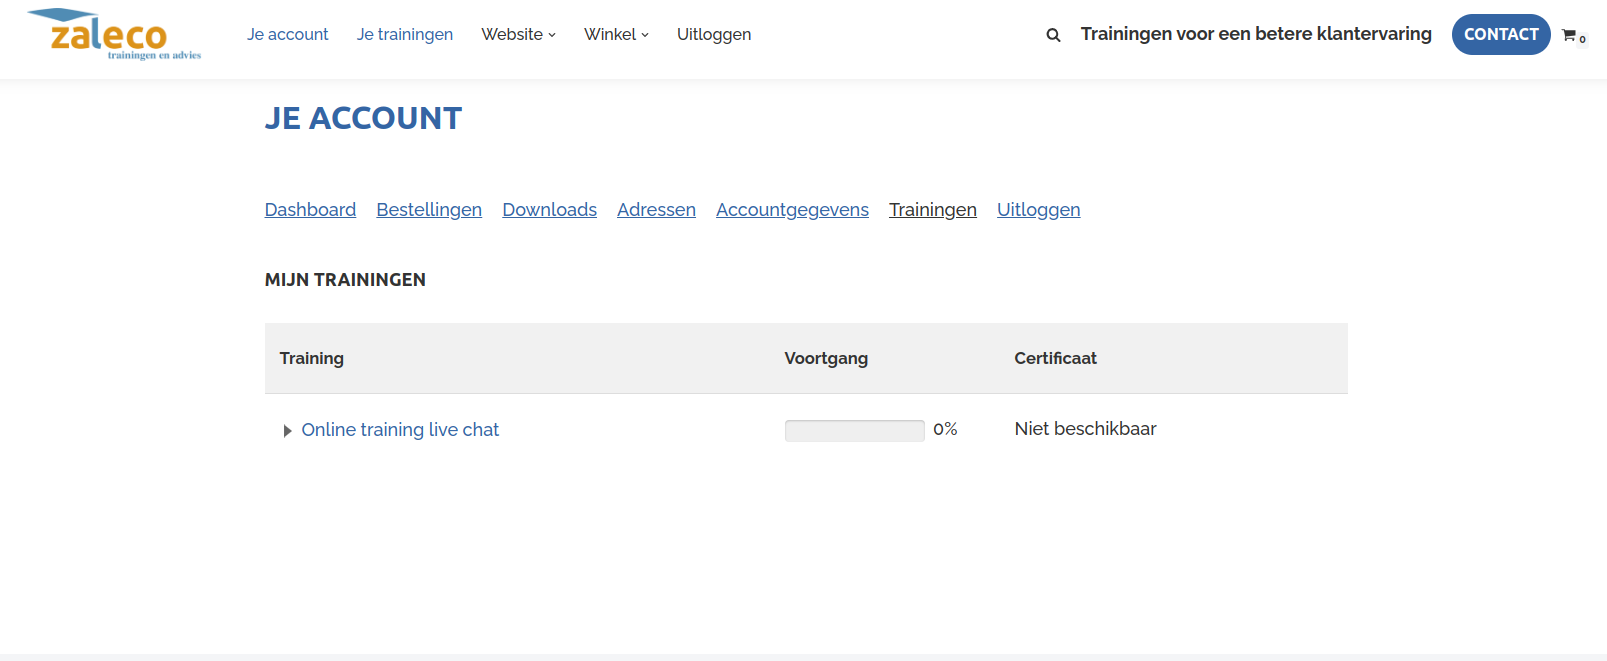Click the Uitloggen link below Je Account
1607x661 pixels.
[1038, 210]
